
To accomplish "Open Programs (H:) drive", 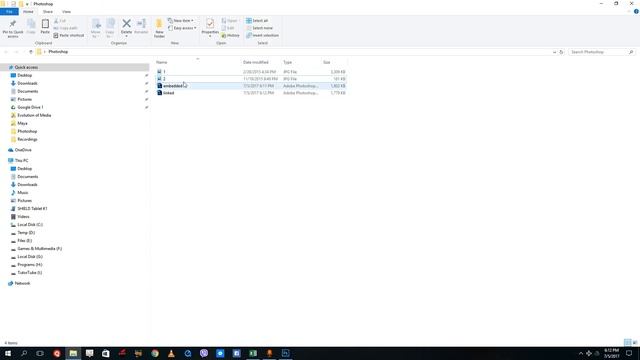I will click(x=29, y=265).
